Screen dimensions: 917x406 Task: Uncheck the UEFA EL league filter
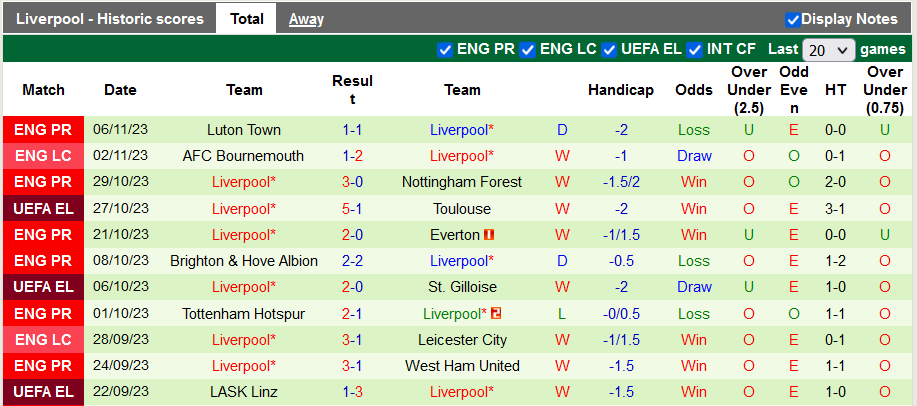tap(610, 49)
